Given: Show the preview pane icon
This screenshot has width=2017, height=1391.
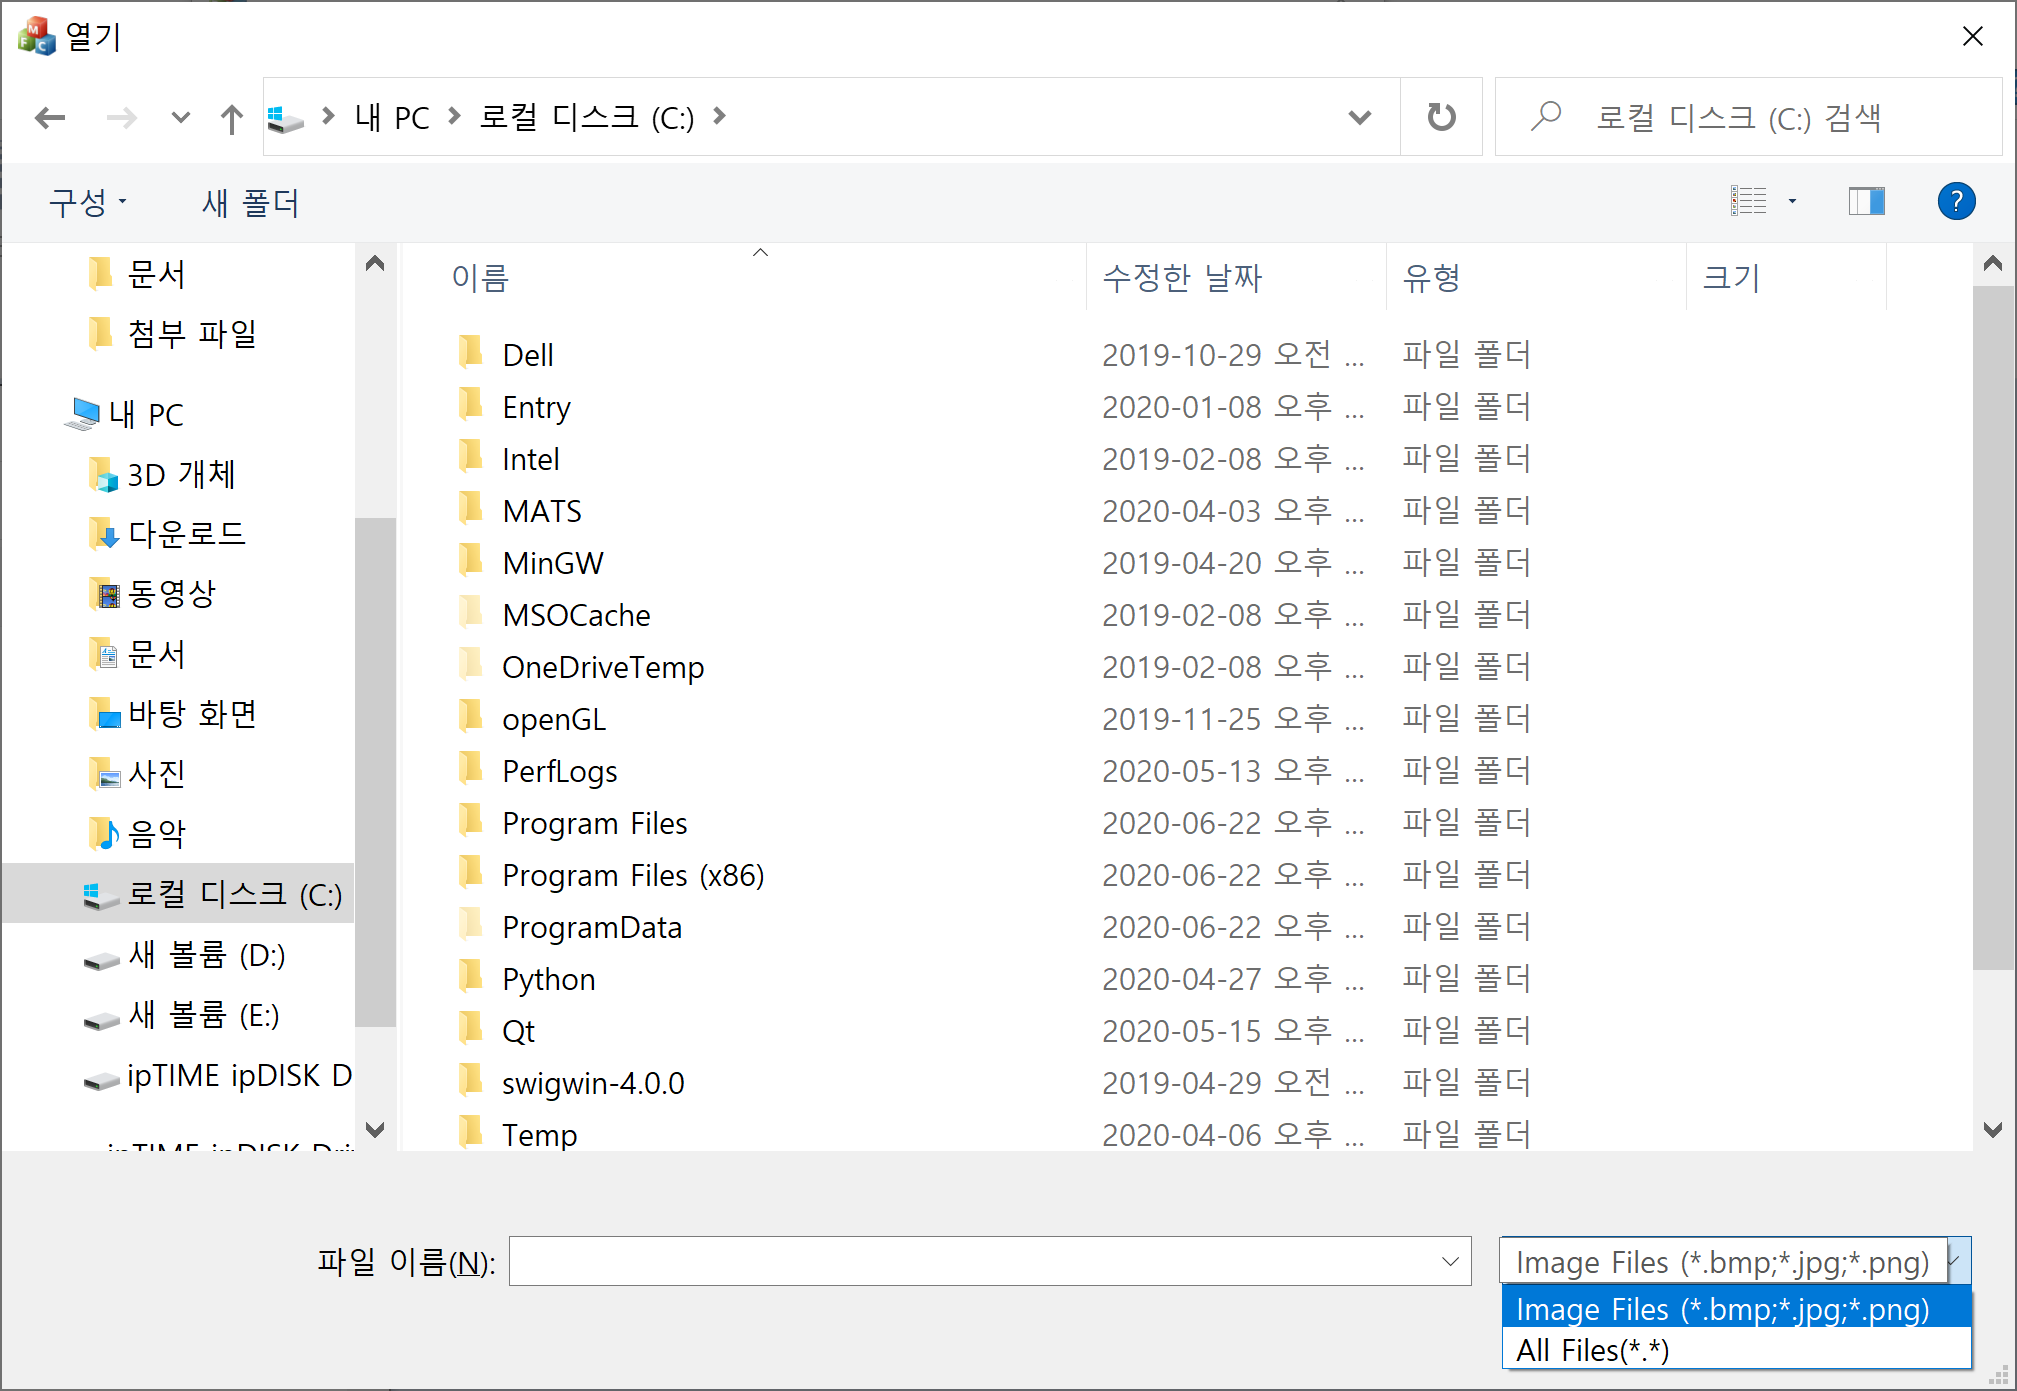Looking at the screenshot, I should point(1866,201).
